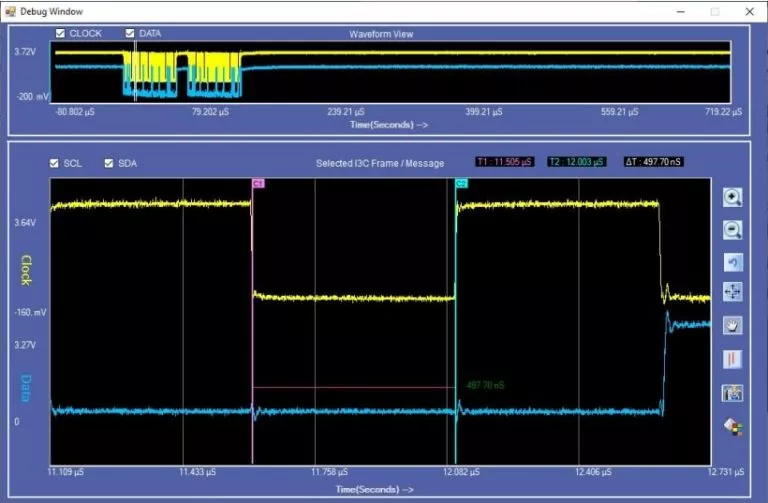768x503 pixels.
Task: Click the T1 time readout box
Action: (x=505, y=162)
